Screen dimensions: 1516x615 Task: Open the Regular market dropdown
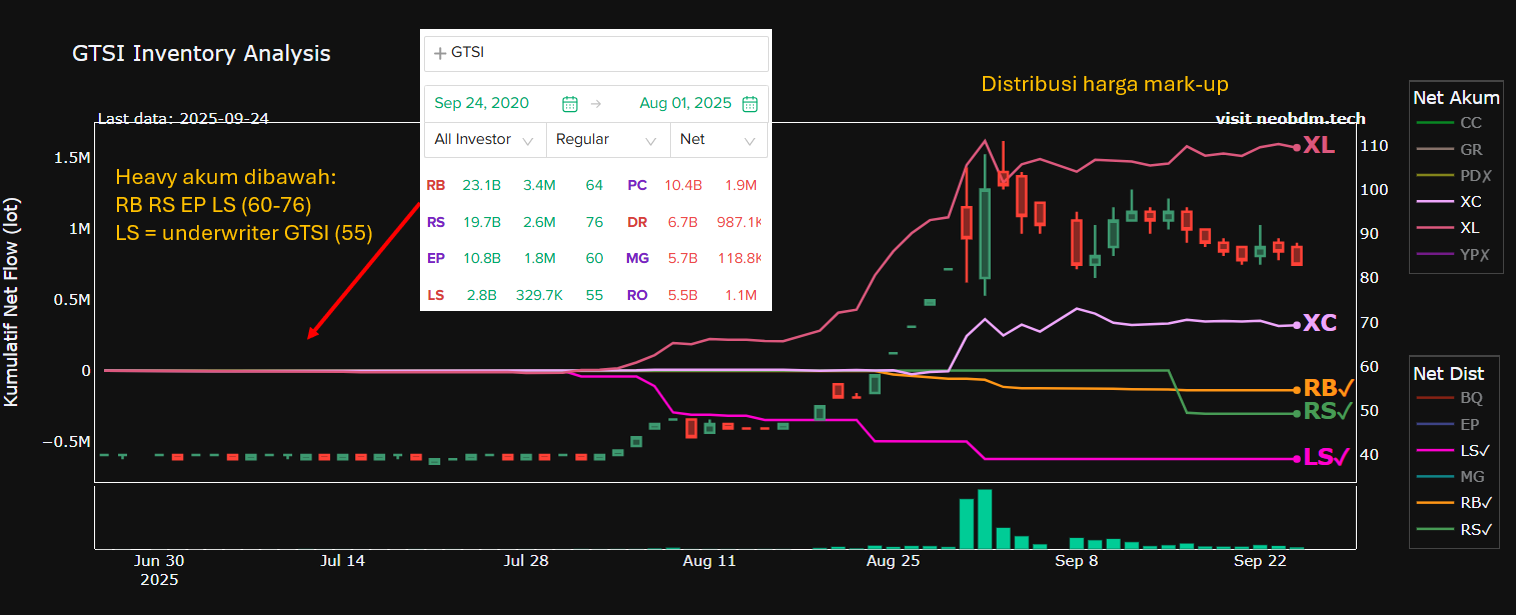607,140
